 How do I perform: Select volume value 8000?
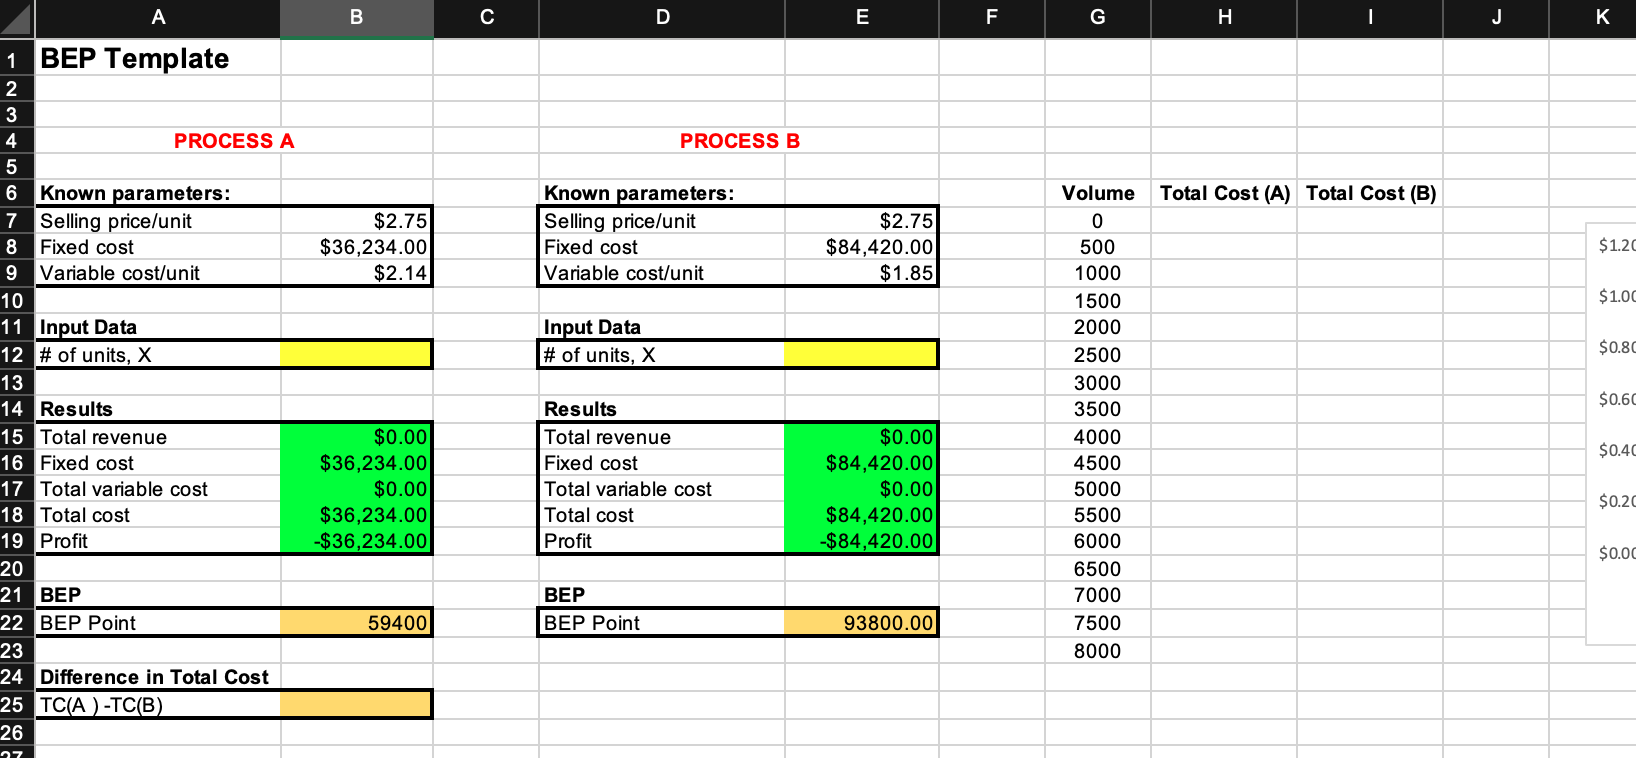[x=1098, y=651]
